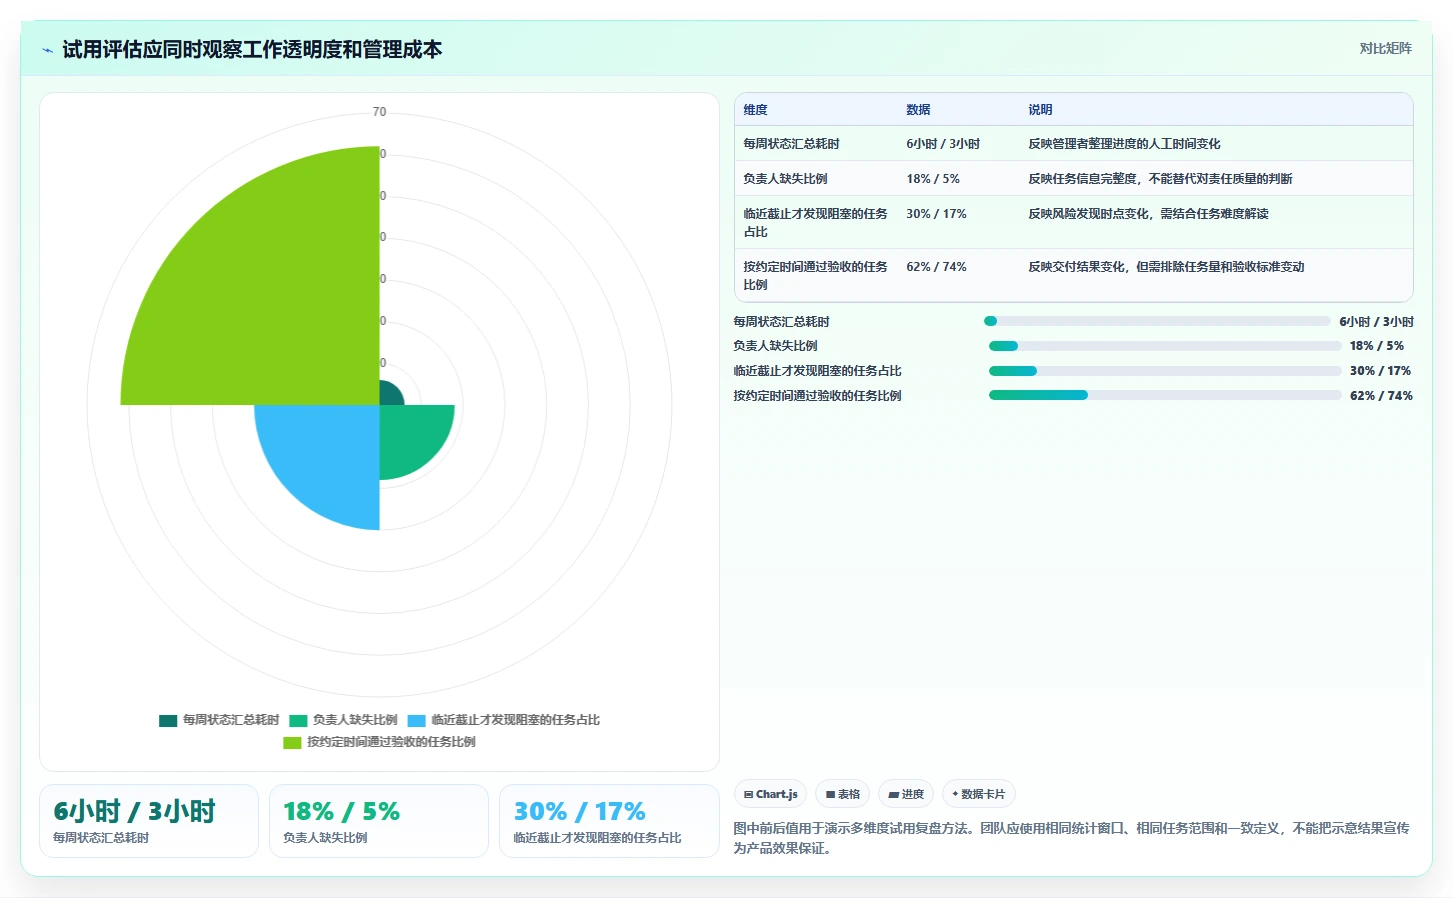Click the progress value 62% / 74%
This screenshot has height=898, width=1453.
(x=1381, y=396)
